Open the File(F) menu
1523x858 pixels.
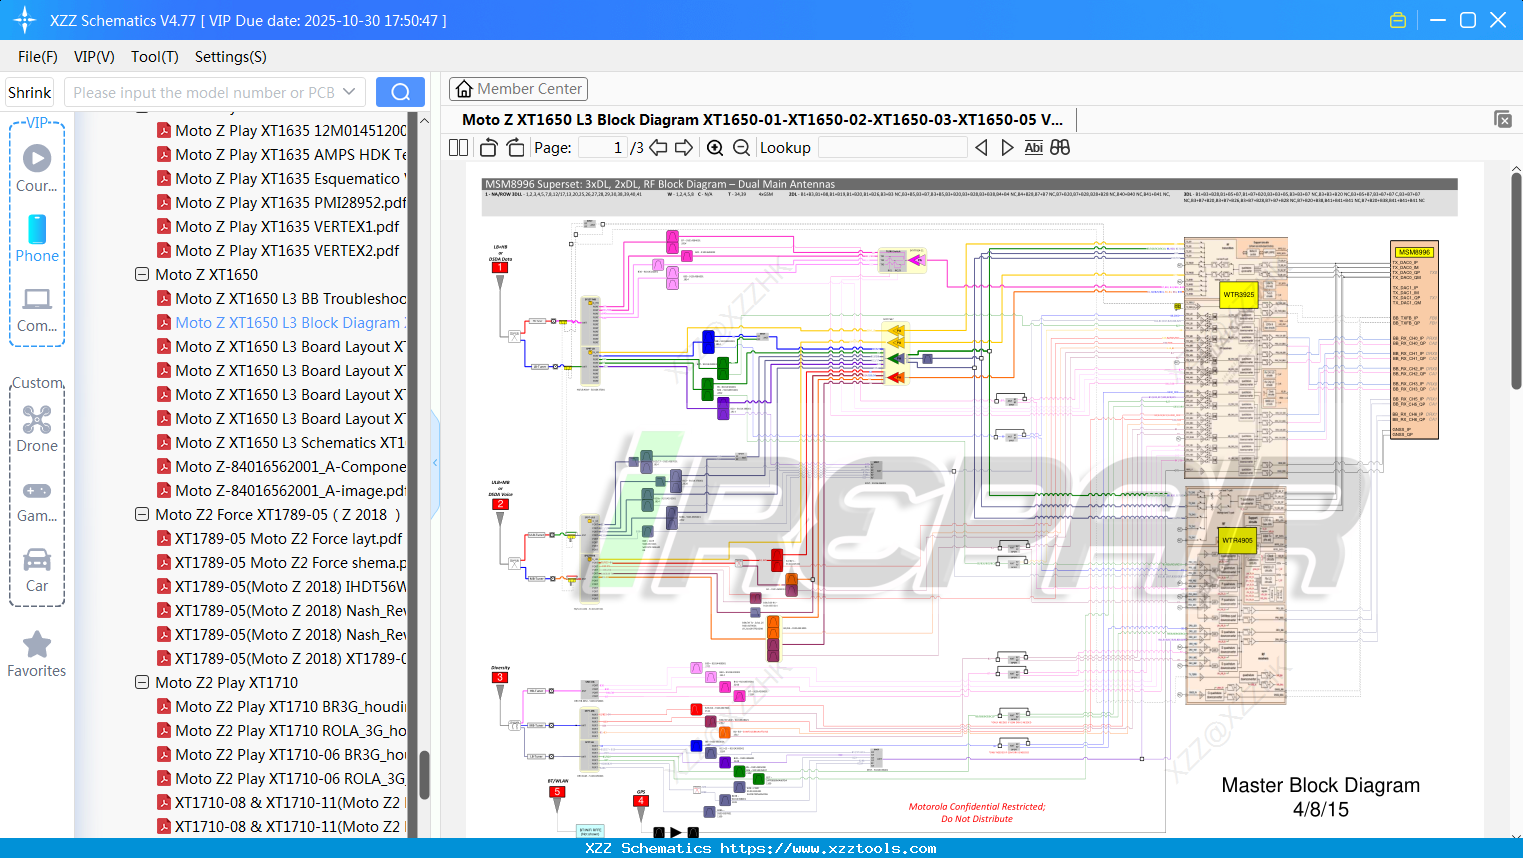click(38, 57)
